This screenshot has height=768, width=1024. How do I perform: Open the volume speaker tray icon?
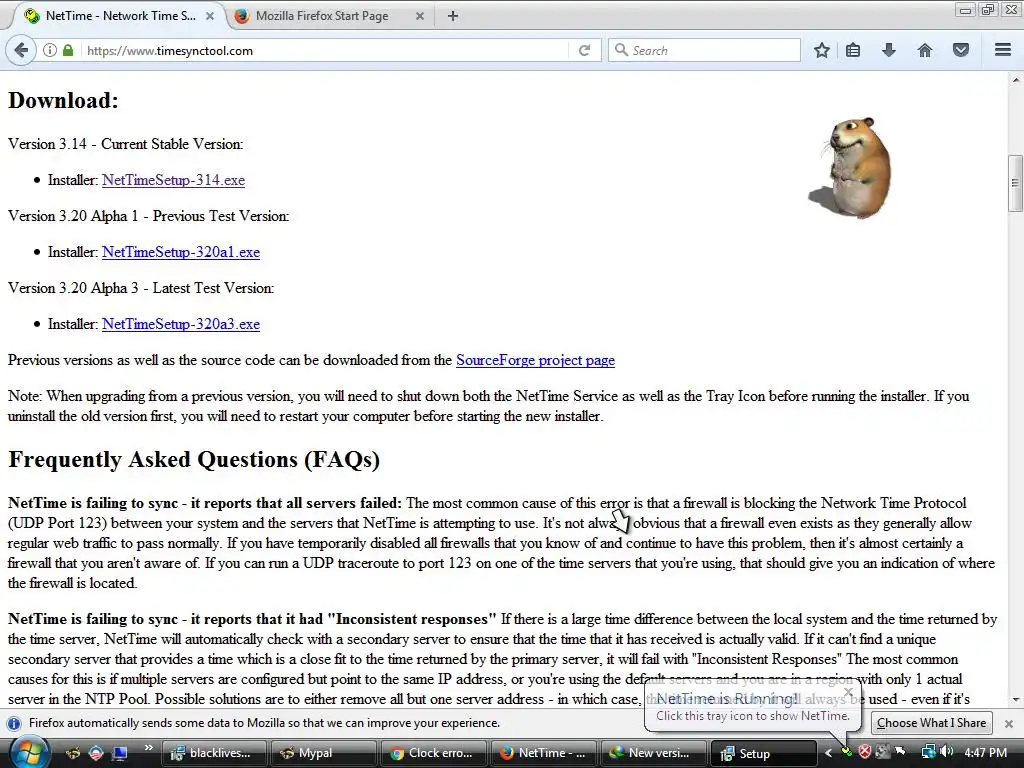(x=945, y=752)
